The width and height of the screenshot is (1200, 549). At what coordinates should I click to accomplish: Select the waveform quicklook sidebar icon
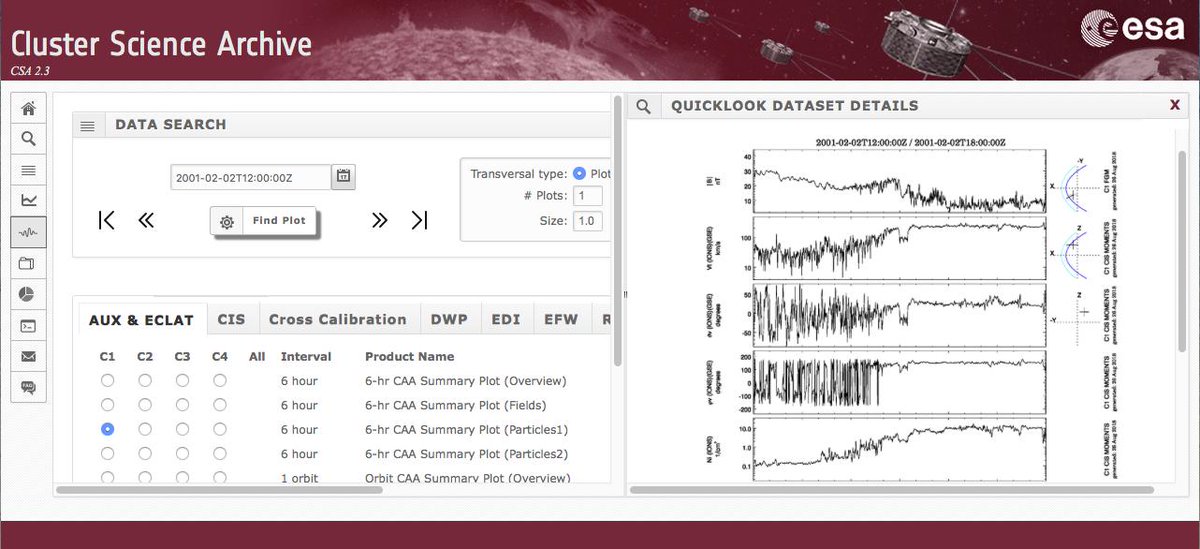pyautogui.click(x=28, y=232)
